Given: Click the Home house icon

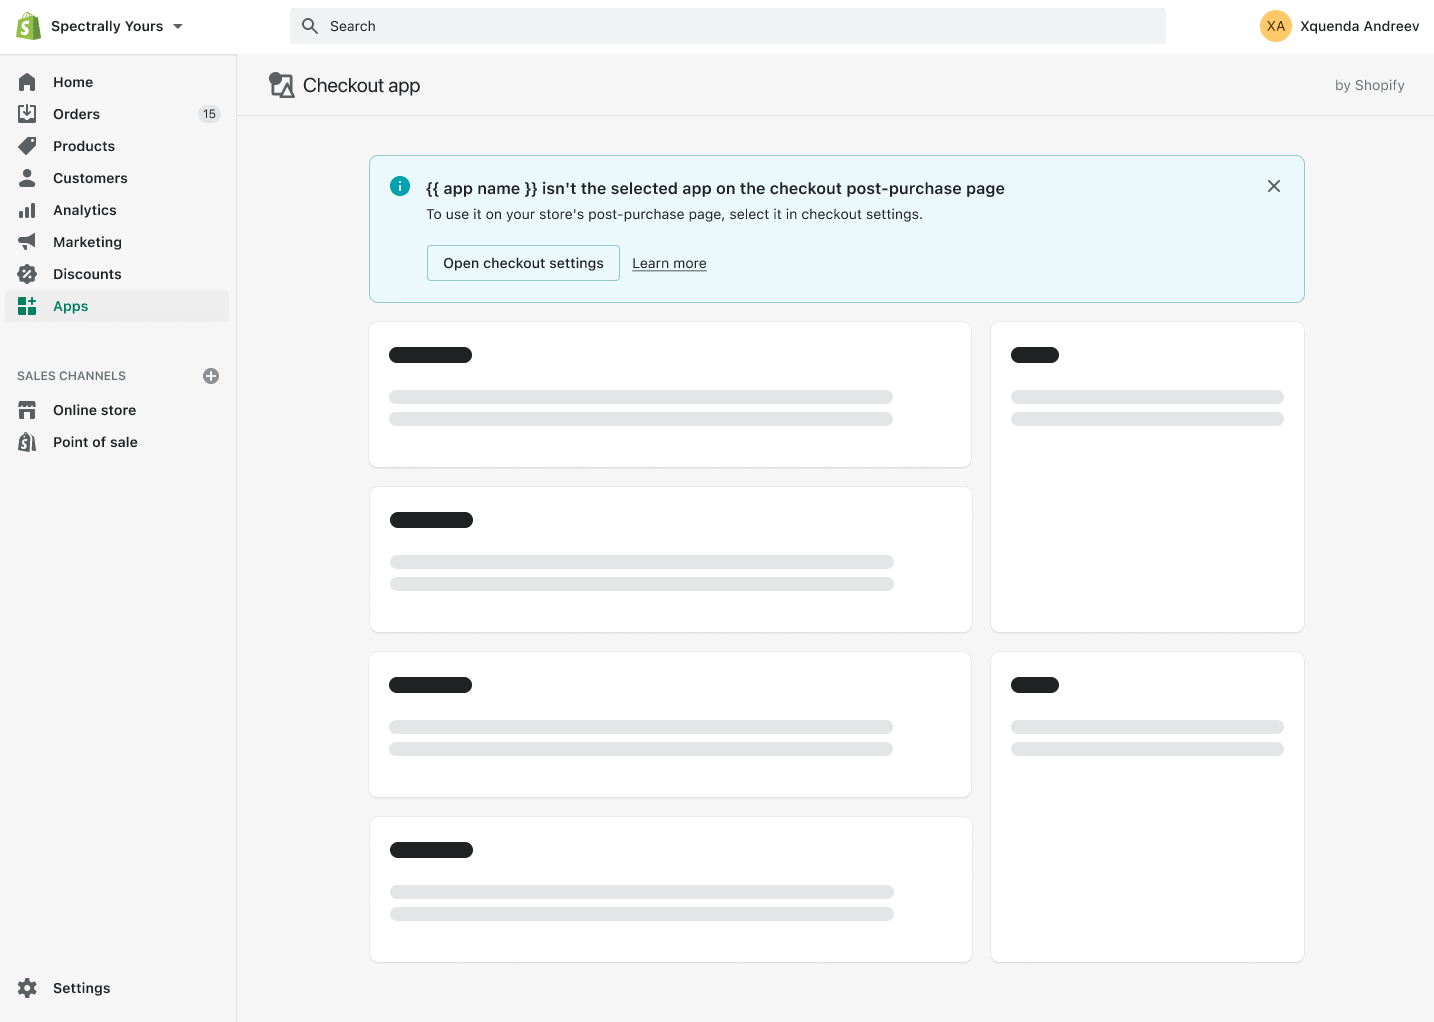Looking at the screenshot, I should coord(27,82).
